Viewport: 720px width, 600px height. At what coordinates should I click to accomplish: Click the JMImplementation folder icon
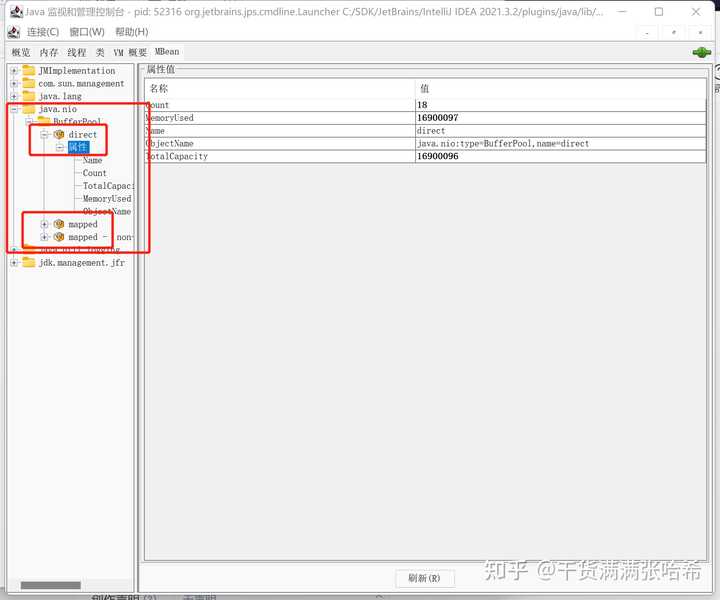(29, 70)
